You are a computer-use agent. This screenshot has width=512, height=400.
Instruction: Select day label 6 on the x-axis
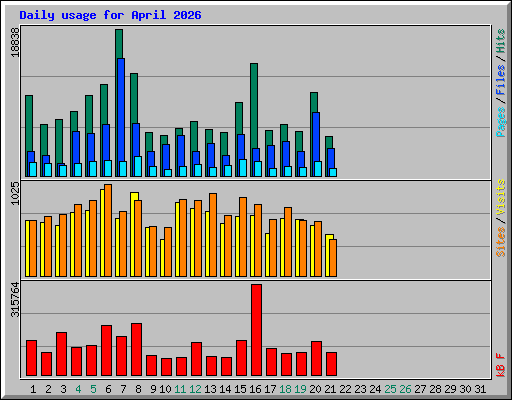(108, 389)
